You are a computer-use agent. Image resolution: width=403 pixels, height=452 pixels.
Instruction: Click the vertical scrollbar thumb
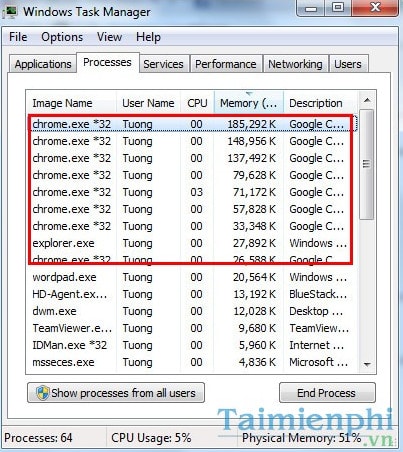tap(367, 164)
